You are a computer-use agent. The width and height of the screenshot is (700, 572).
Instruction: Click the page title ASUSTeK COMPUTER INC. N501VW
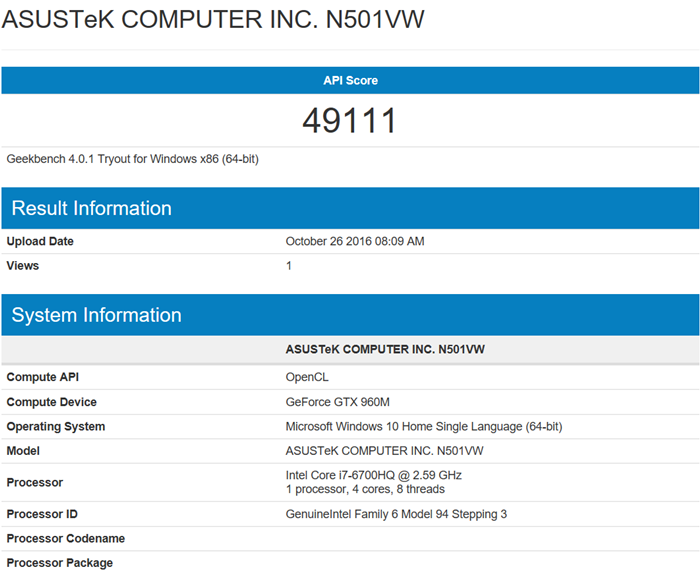click(213, 19)
